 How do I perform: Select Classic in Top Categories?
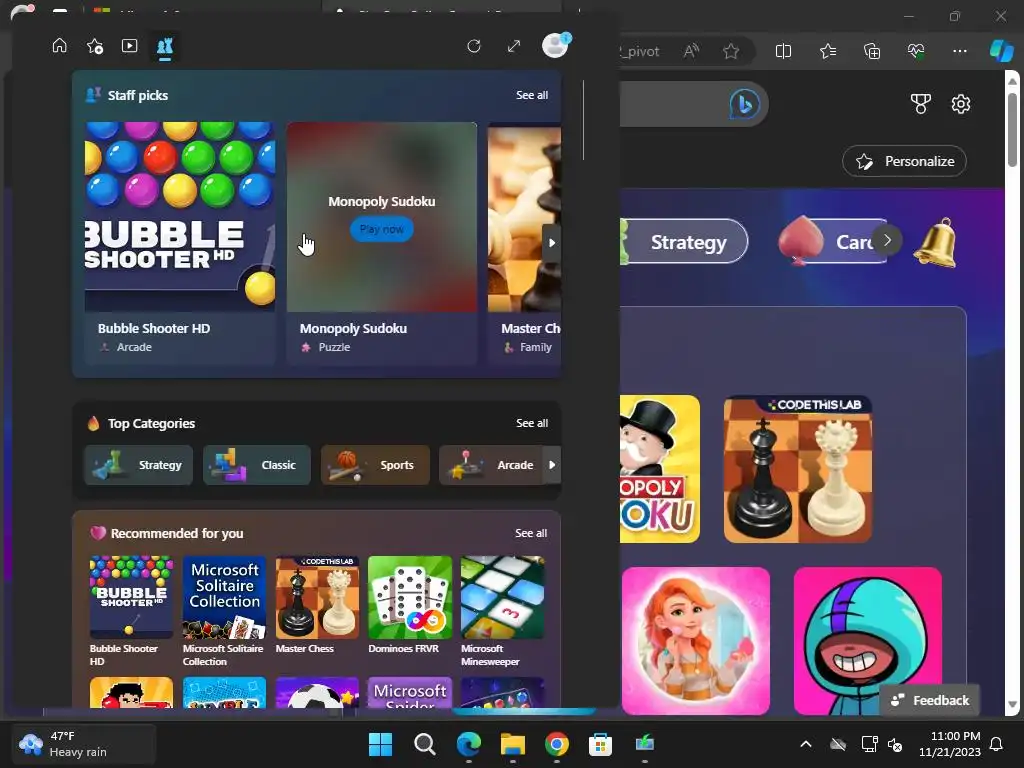(257, 465)
